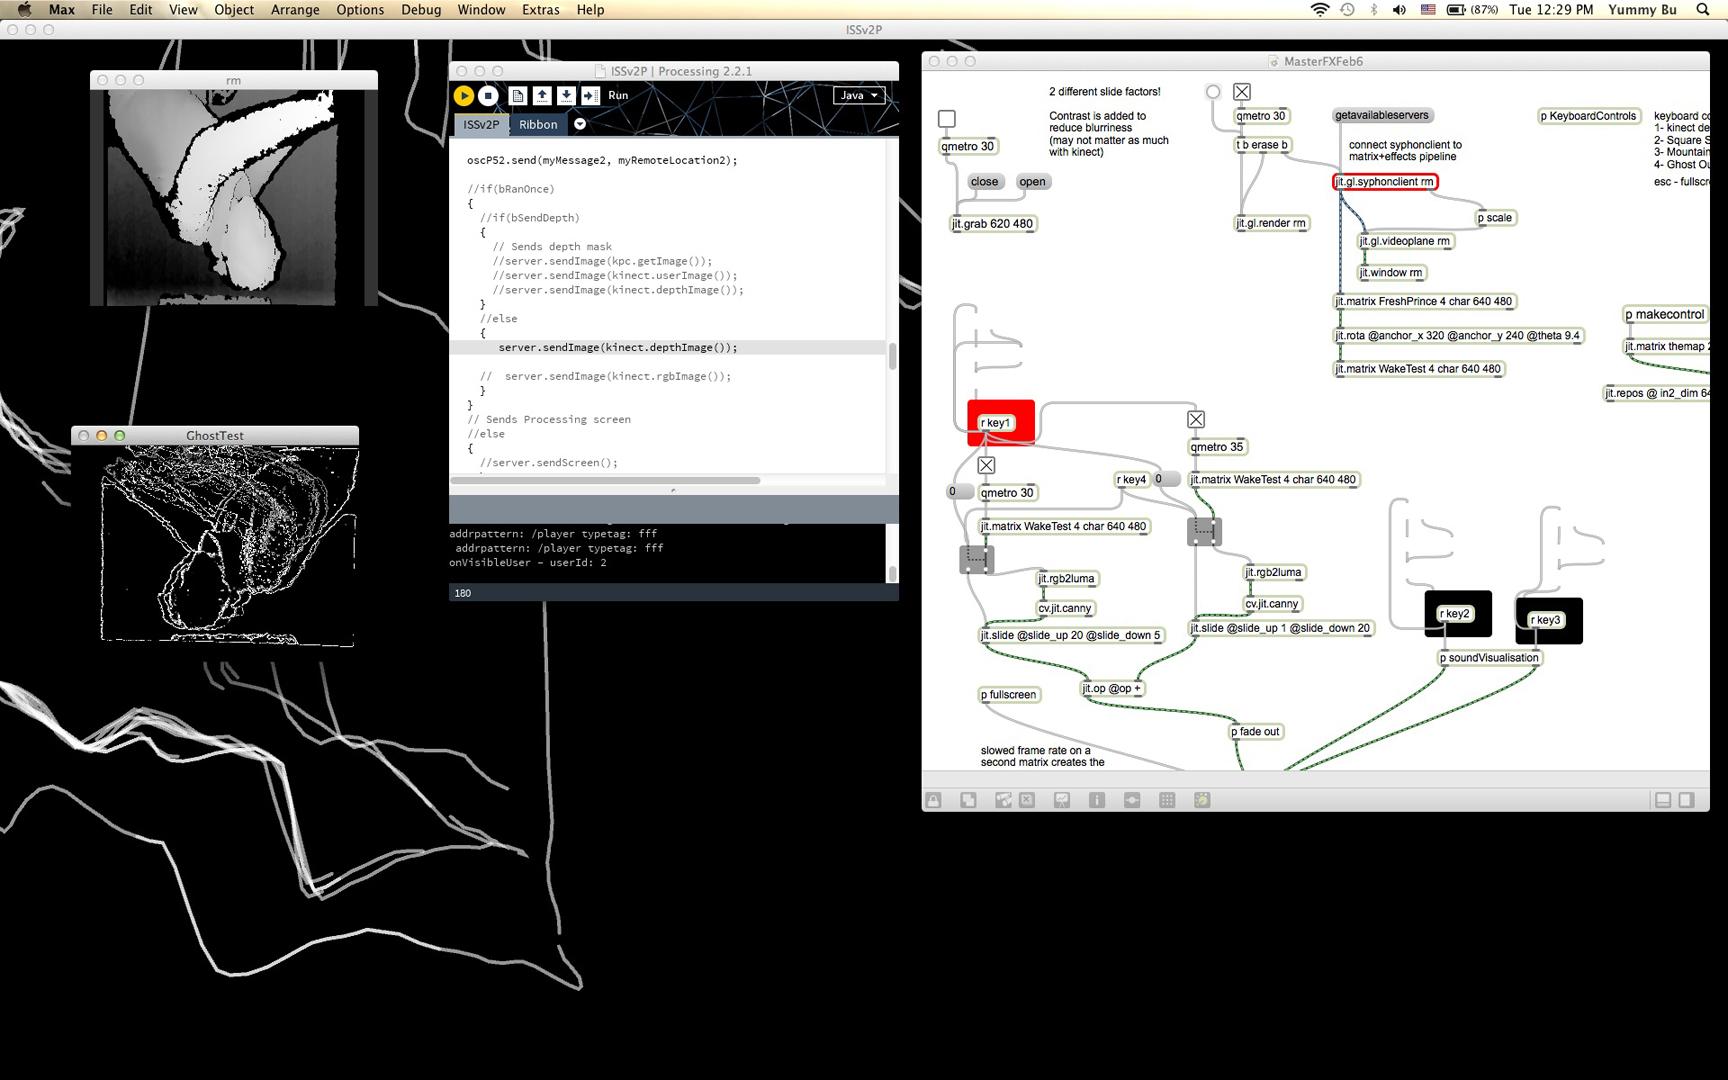
Task: Open the inspector via the 'i' icon
Action: [1097, 800]
